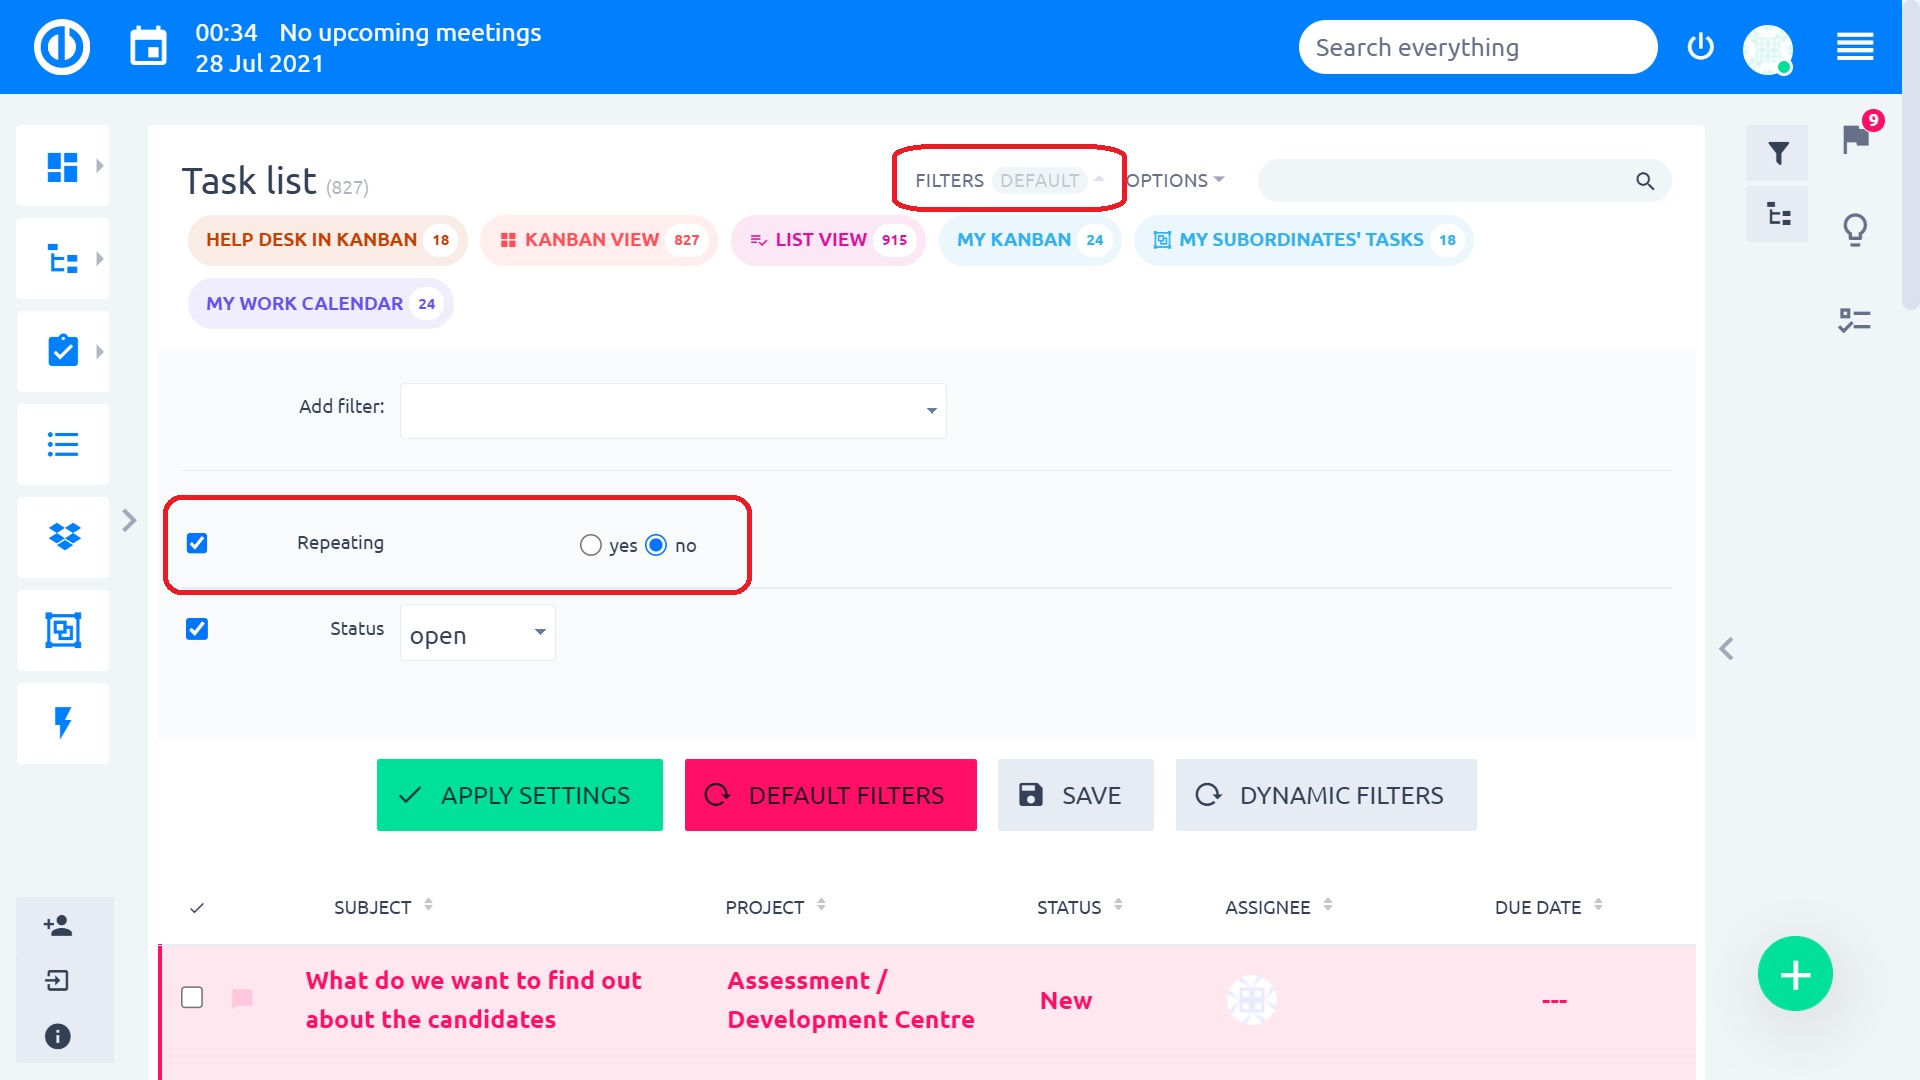Open the flag notifications icon

(1856, 139)
